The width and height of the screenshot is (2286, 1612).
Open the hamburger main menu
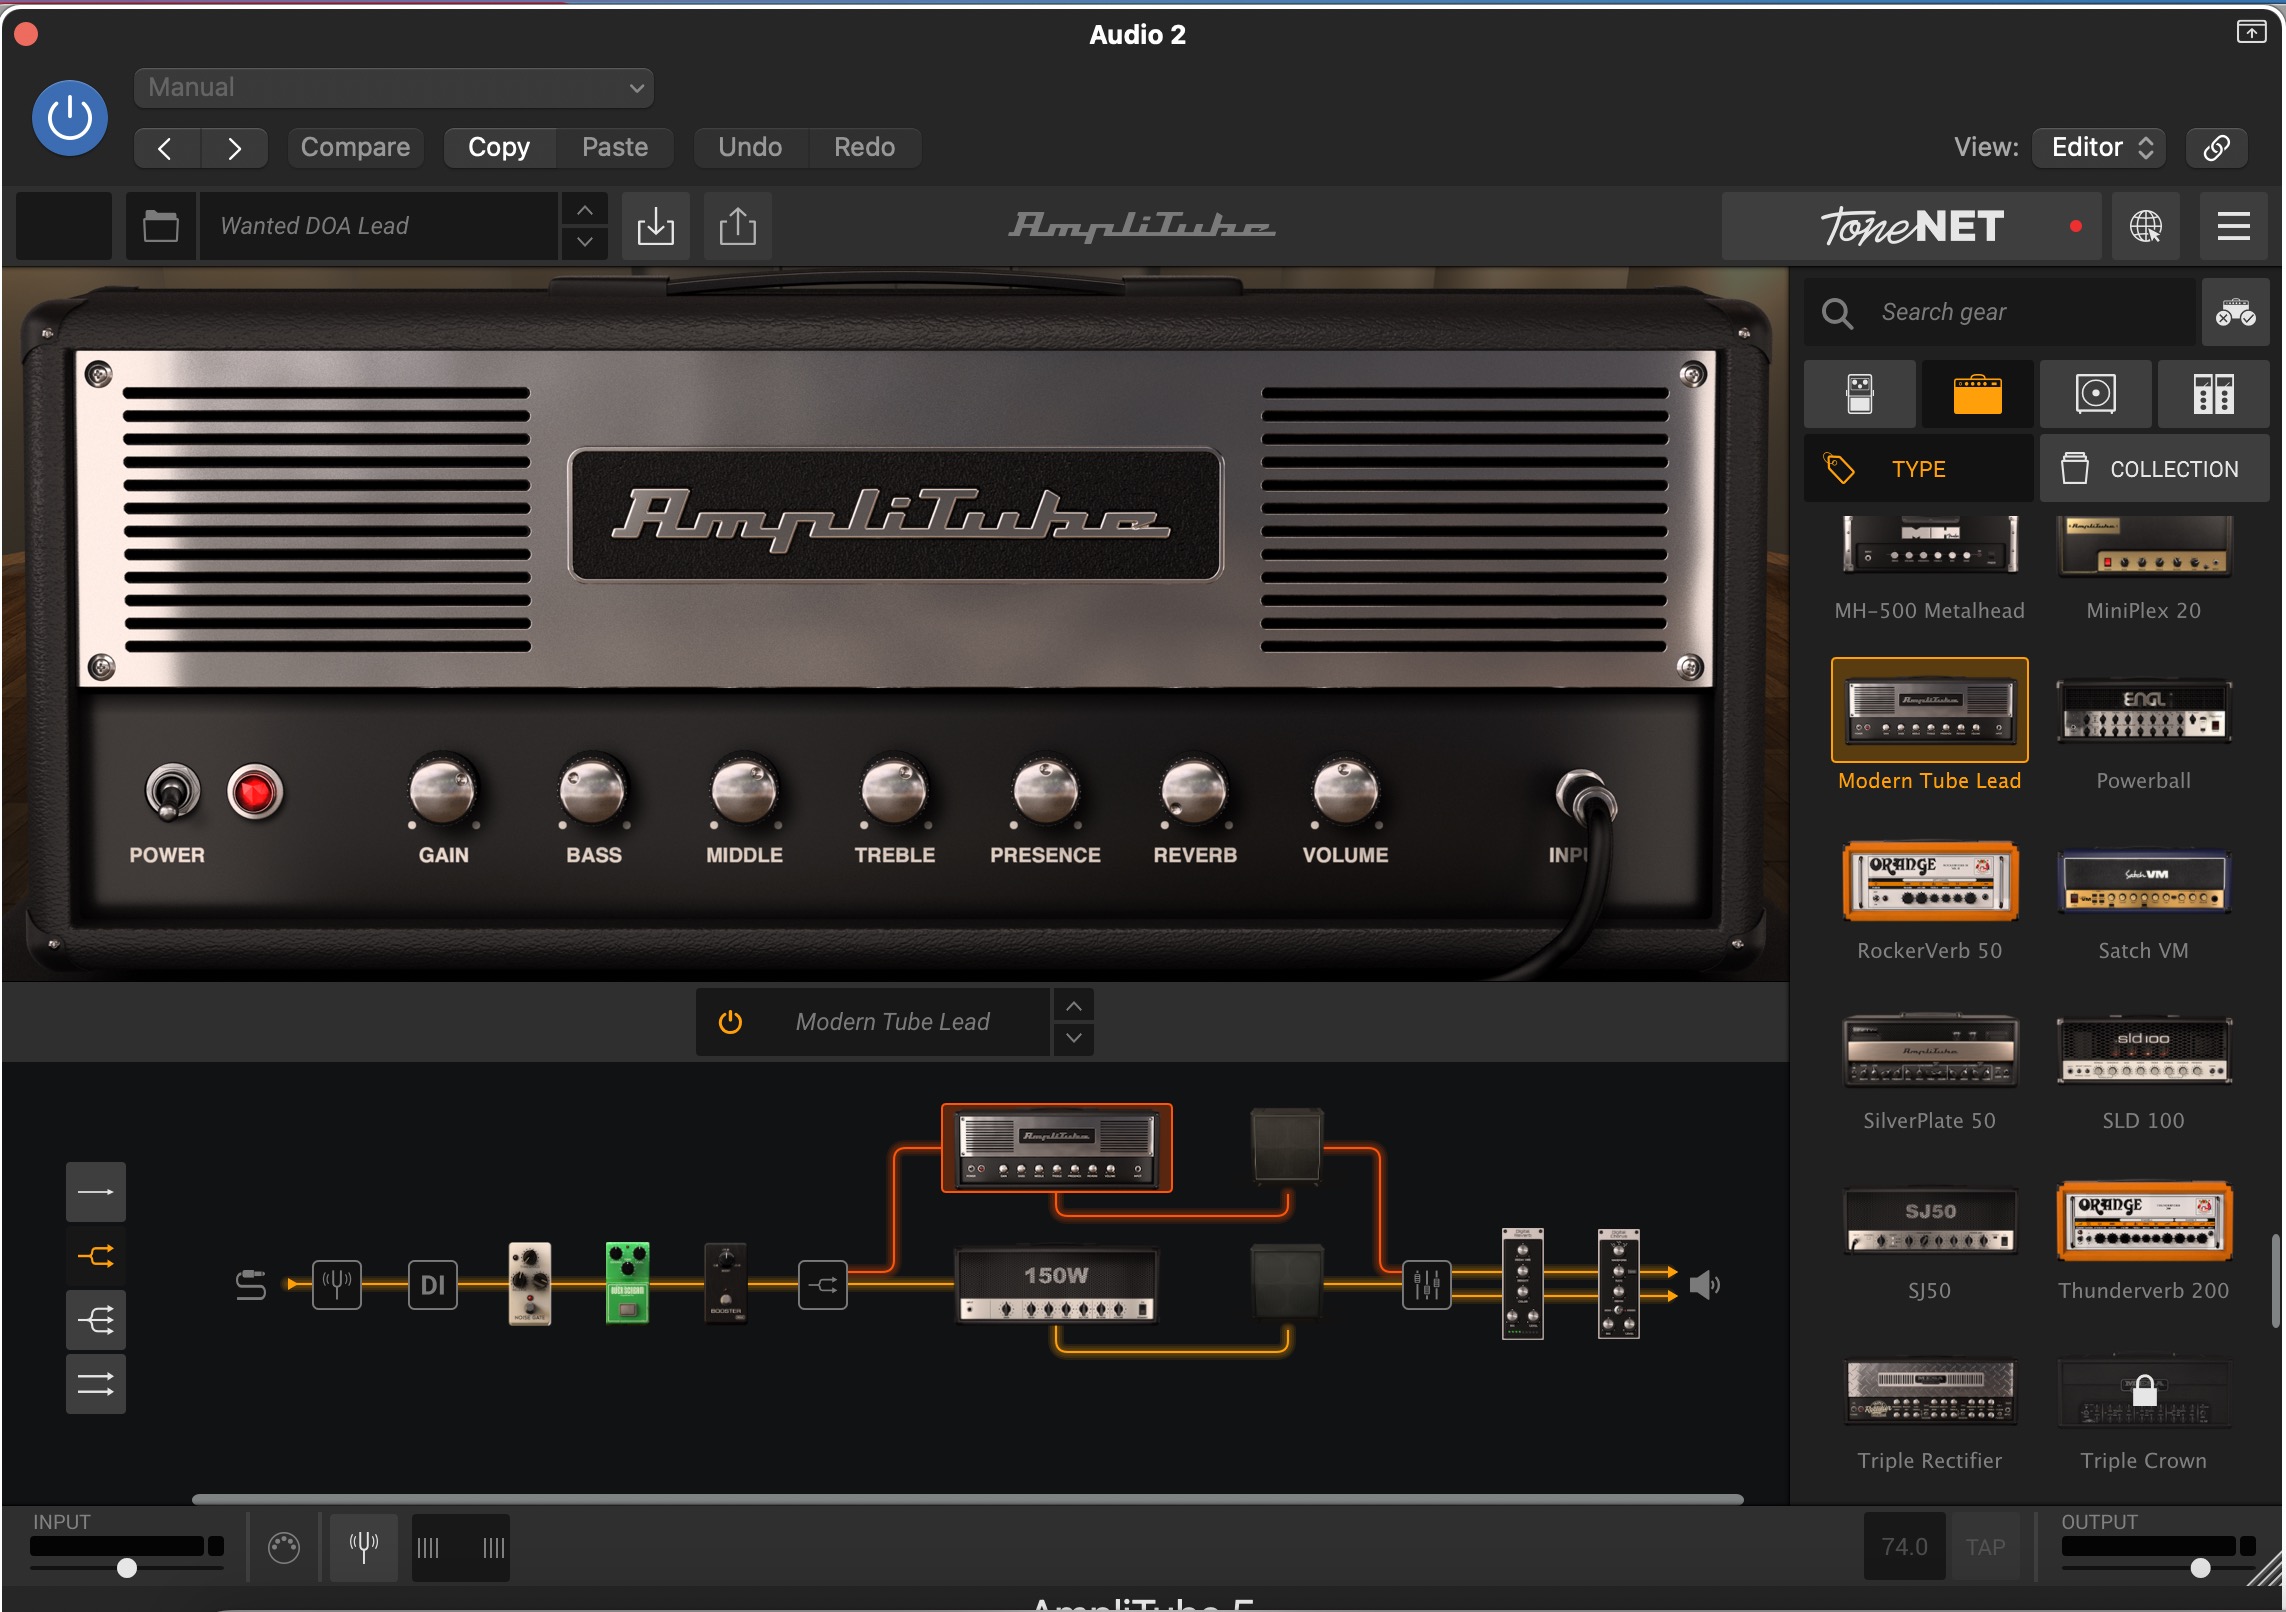click(2233, 226)
